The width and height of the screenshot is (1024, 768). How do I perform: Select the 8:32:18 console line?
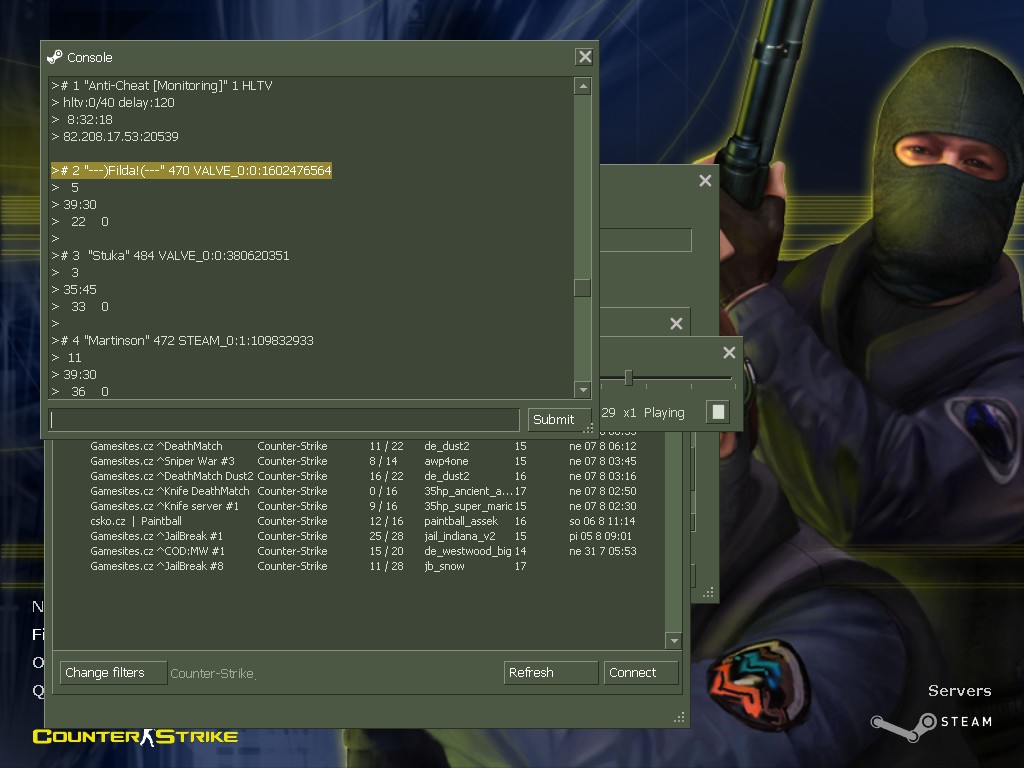(x=82, y=120)
